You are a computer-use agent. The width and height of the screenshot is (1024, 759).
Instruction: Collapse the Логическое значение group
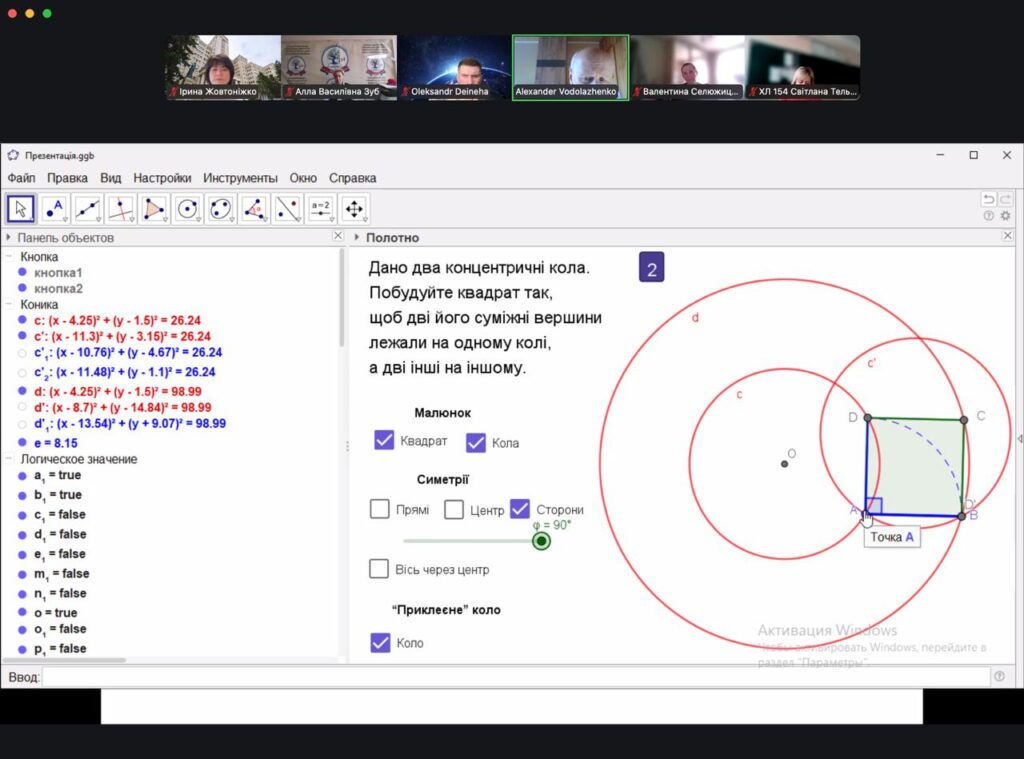[9, 459]
